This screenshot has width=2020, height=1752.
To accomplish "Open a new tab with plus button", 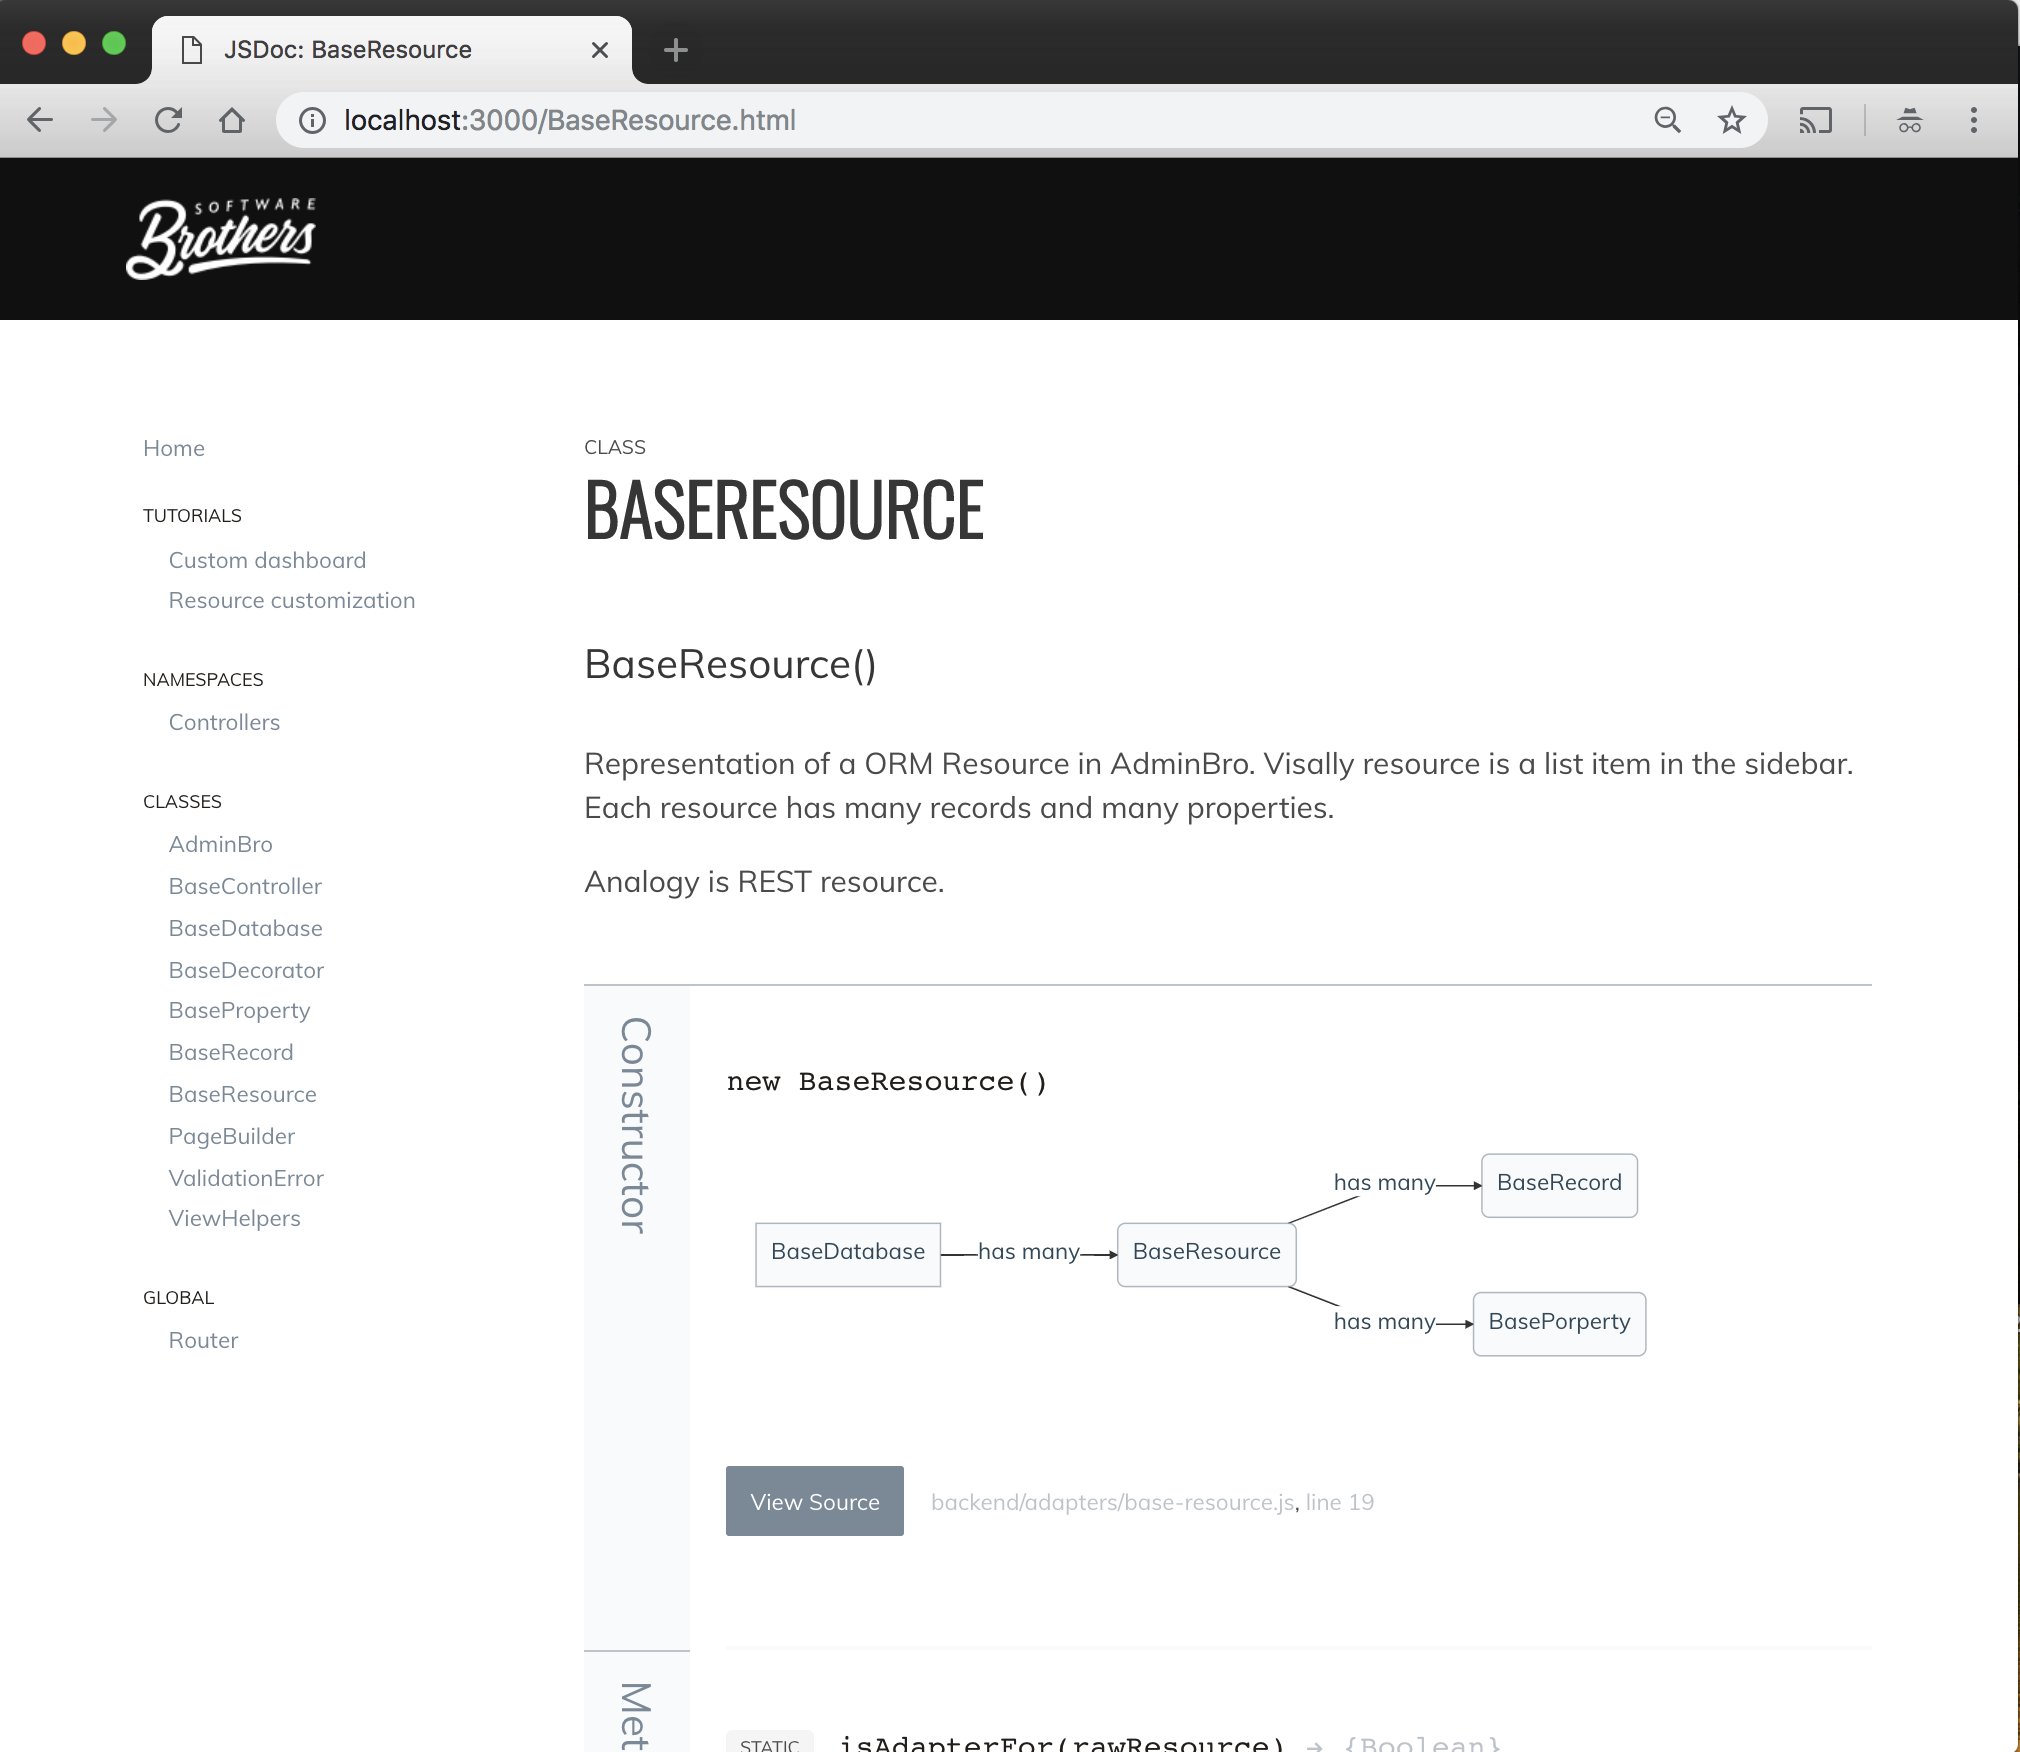I will click(x=676, y=50).
